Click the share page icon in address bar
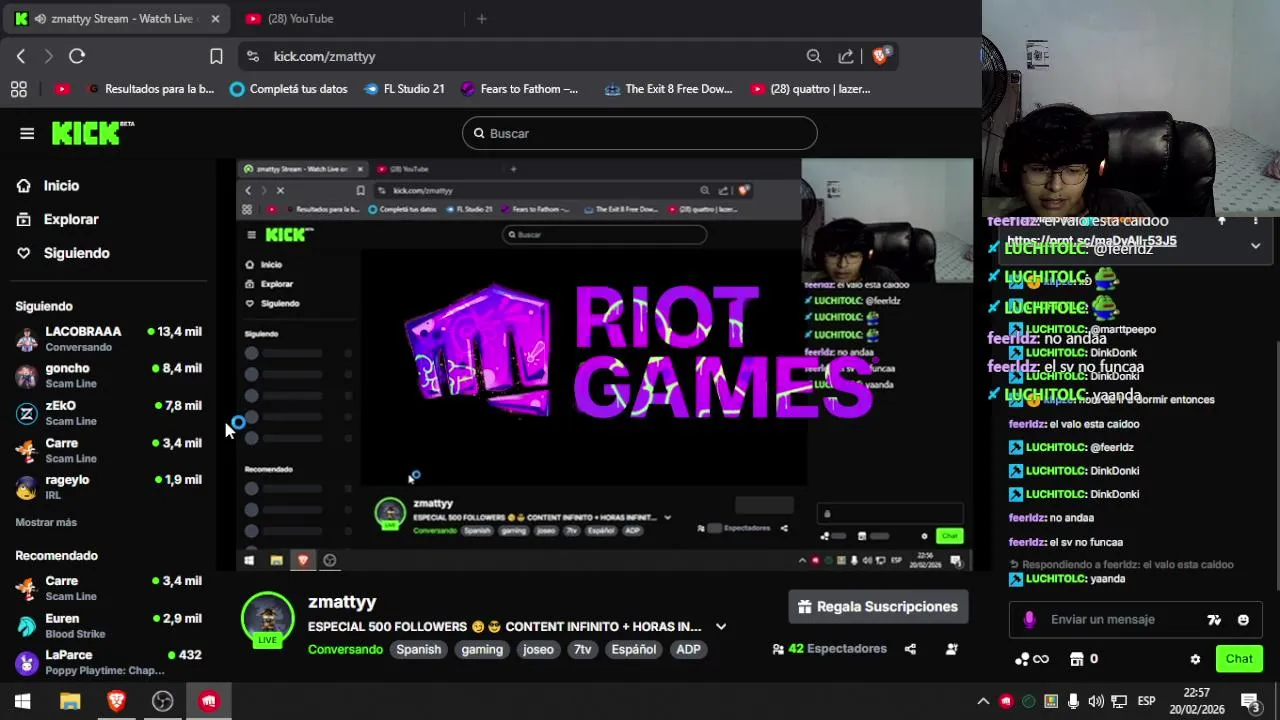The image size is (1280, 720). click(846, 56)
